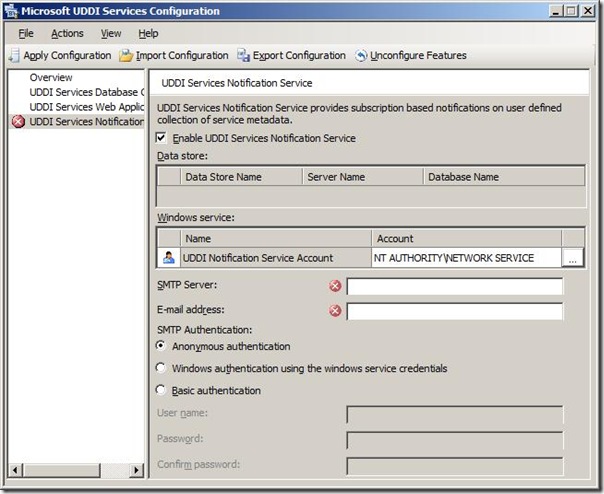Maximize the UDDI Services Configuration window
The width and height of the screenshot is (604, 494).
[571, 11]
